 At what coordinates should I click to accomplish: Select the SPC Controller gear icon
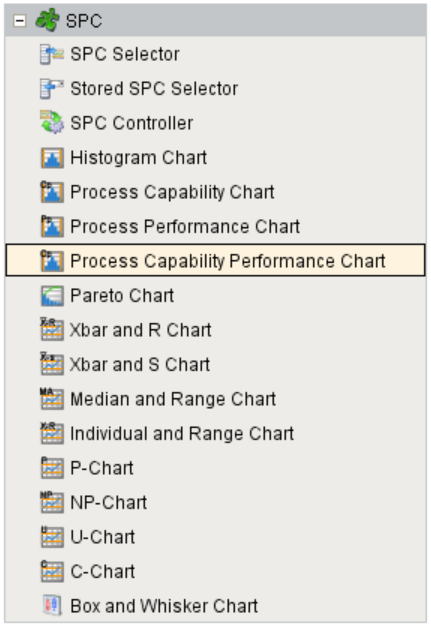(x=52, y=122)
